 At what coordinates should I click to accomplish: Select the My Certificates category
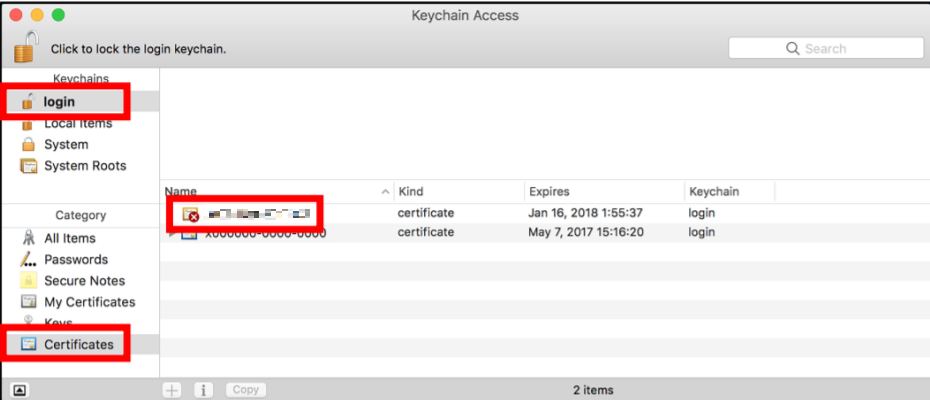tap(89, 302)
